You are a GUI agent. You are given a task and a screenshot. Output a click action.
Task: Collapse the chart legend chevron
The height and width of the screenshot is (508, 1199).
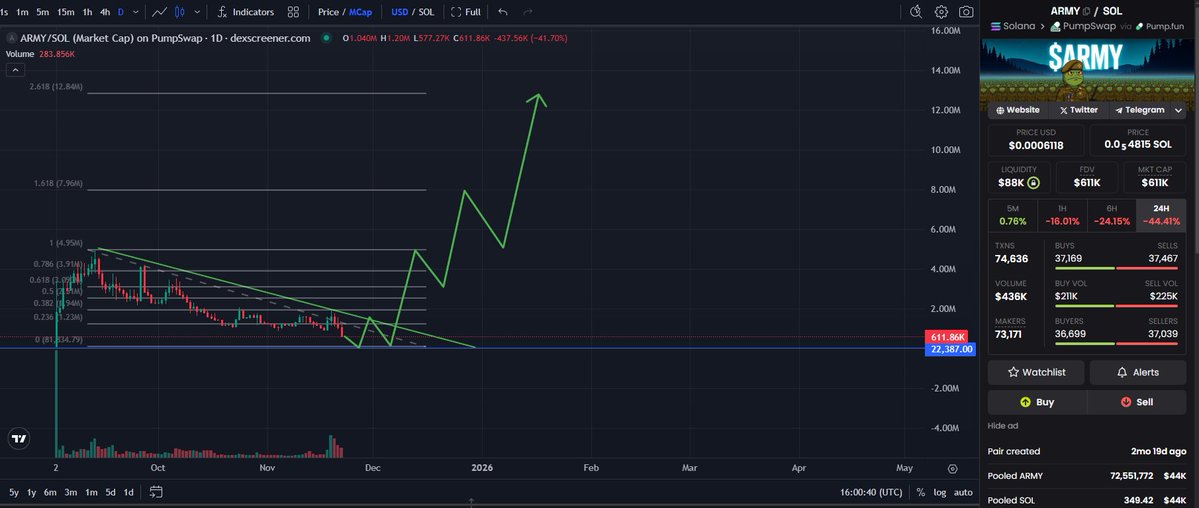(14, 70)
